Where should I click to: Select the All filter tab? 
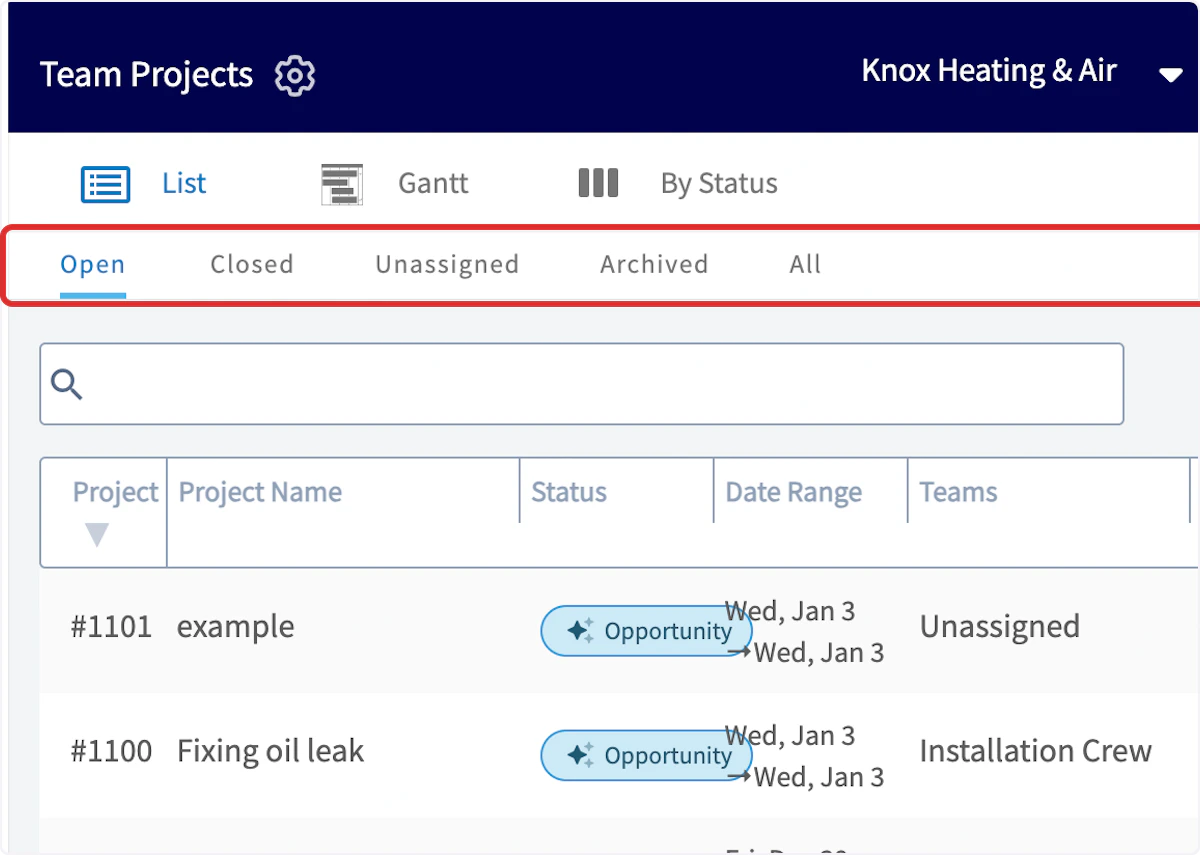click(805, 265)
